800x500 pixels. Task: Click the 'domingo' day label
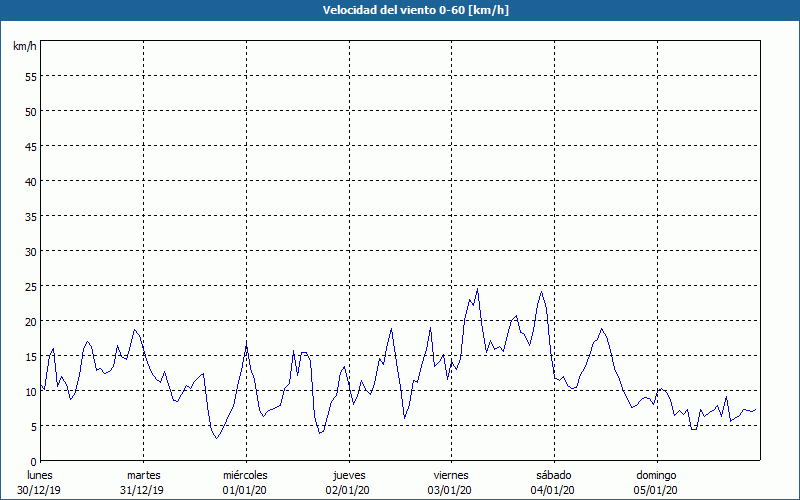pos(656,475)
